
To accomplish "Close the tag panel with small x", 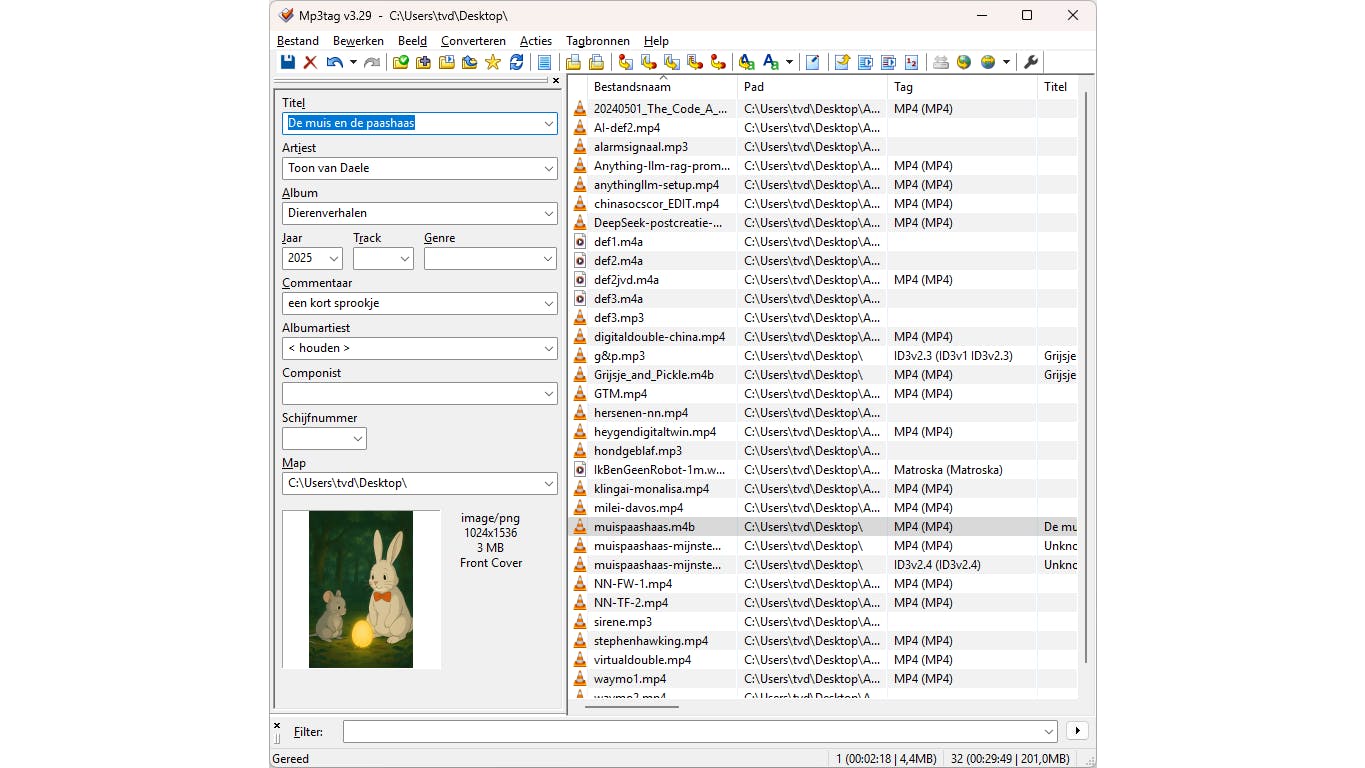I will click(556, 81).
